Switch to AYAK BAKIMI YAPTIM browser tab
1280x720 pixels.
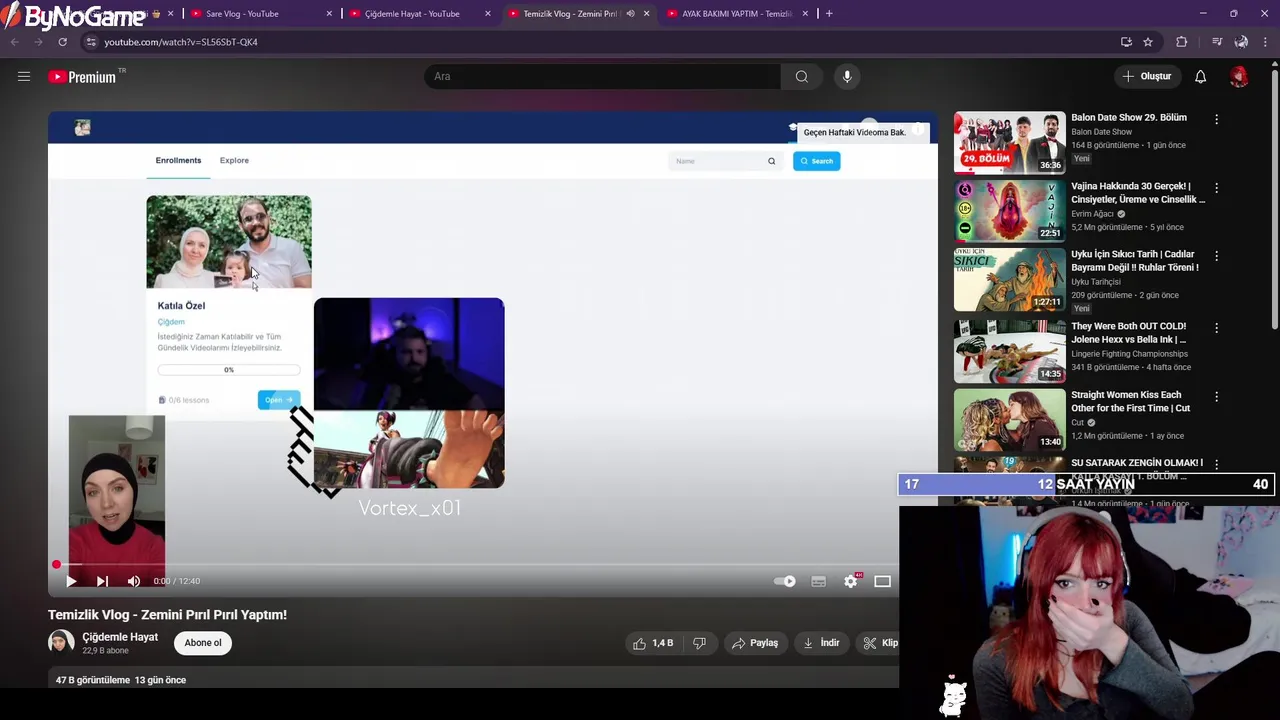tap(737, 14)
